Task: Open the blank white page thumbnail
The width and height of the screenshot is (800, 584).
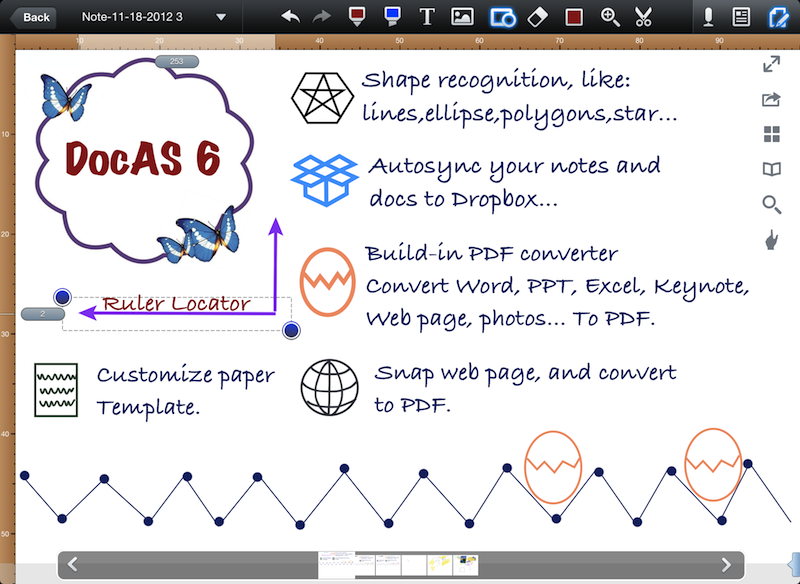Action: 414,565
